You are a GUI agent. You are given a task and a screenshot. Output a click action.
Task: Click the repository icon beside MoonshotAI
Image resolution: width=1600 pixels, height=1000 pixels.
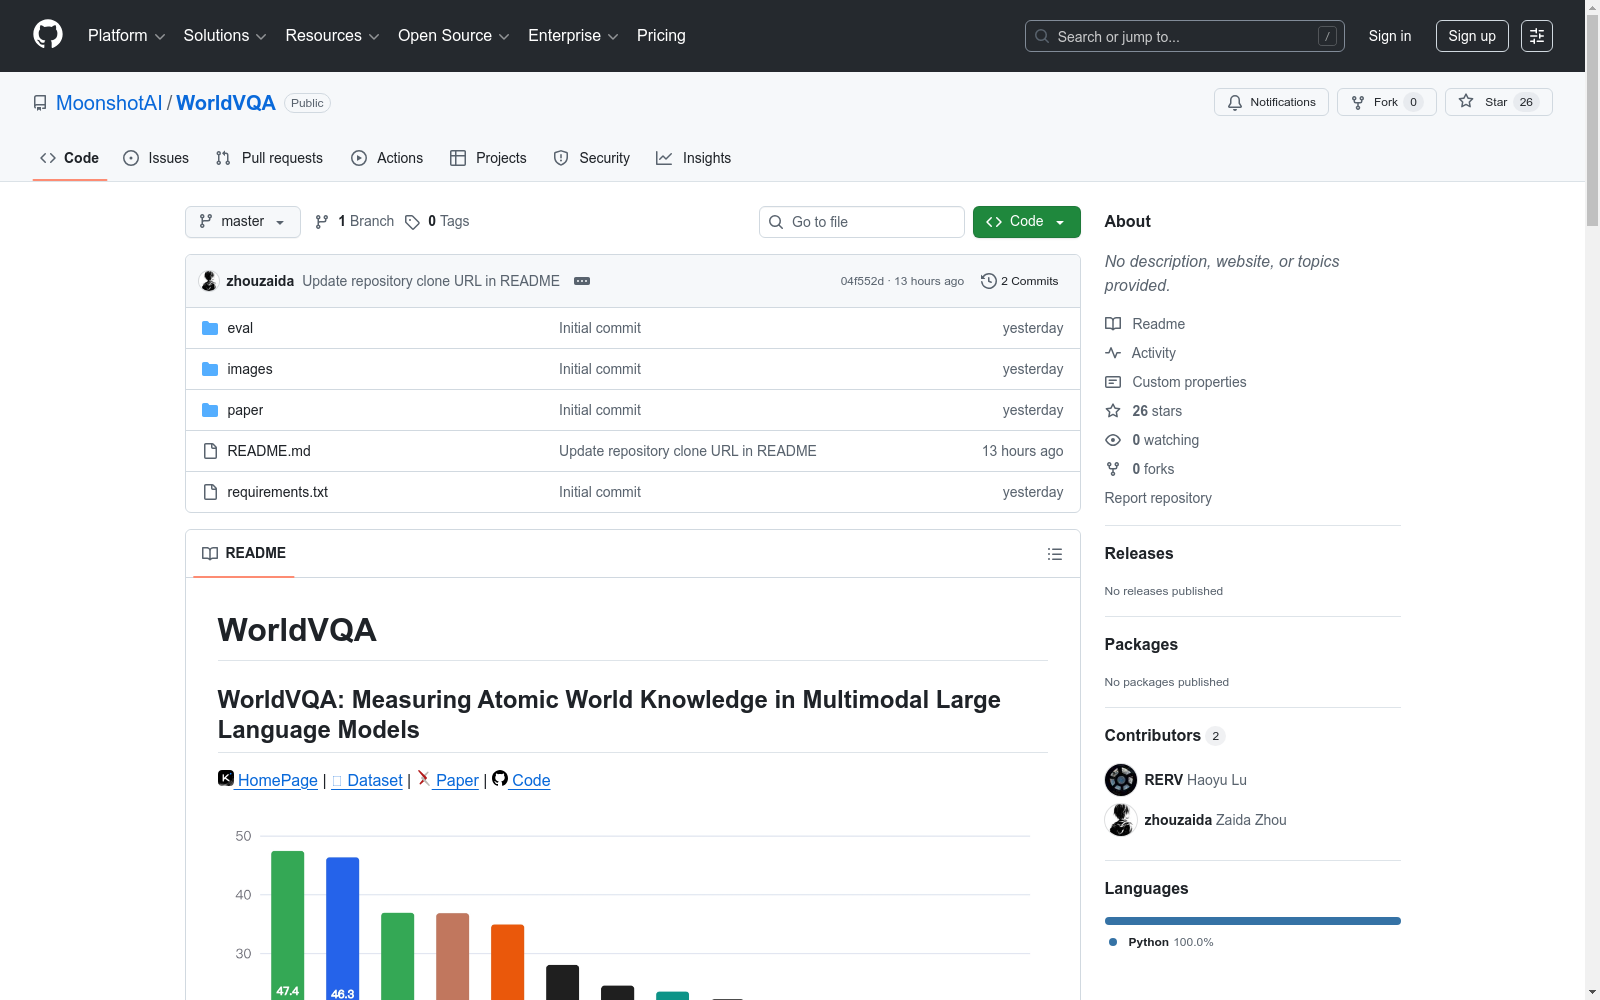40,103
